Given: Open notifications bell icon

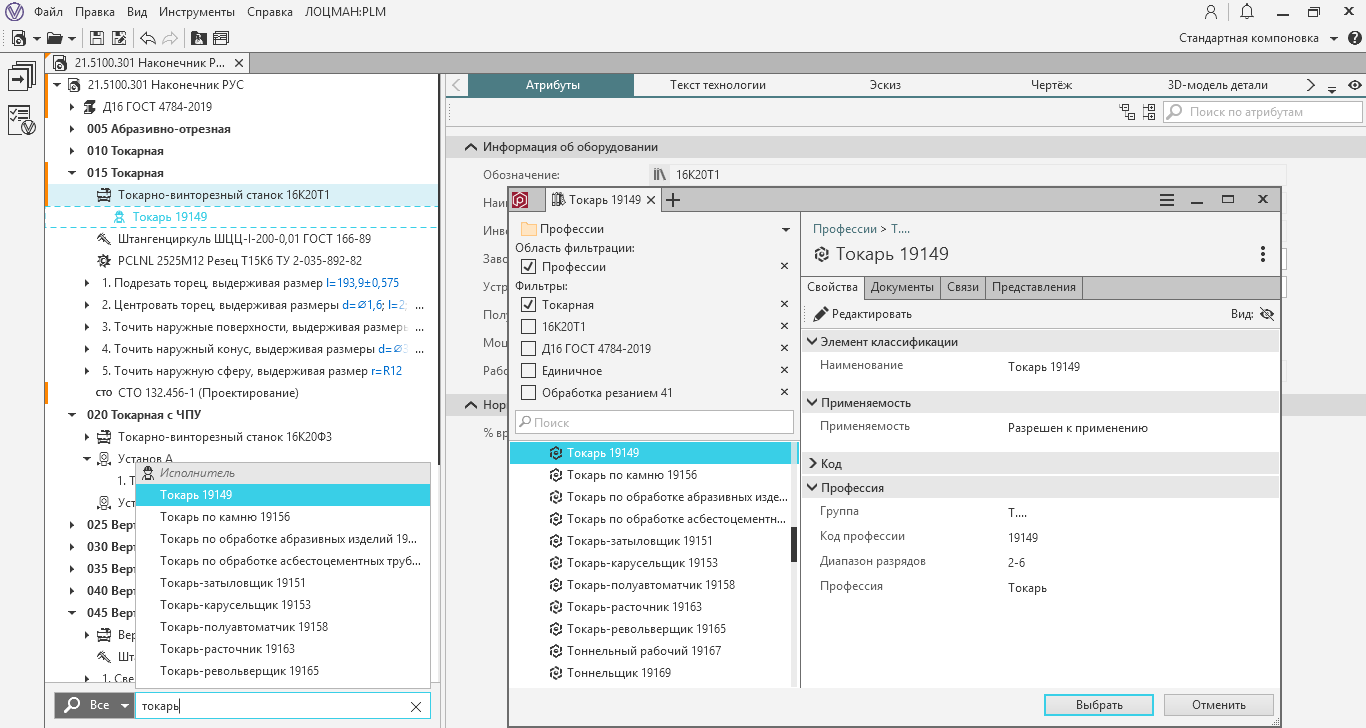Looking at the screenshot, I should click(x=1247, y=12).
